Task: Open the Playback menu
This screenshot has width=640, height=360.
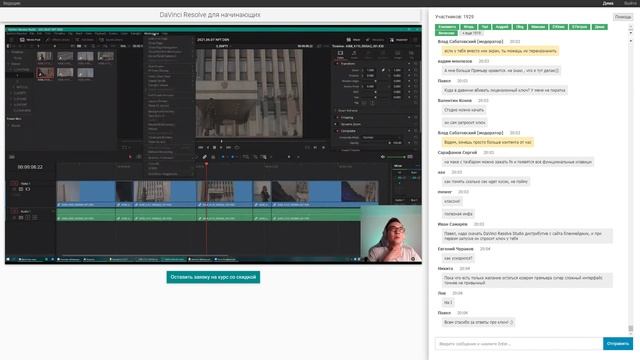Action: click(x=100, y=33)
